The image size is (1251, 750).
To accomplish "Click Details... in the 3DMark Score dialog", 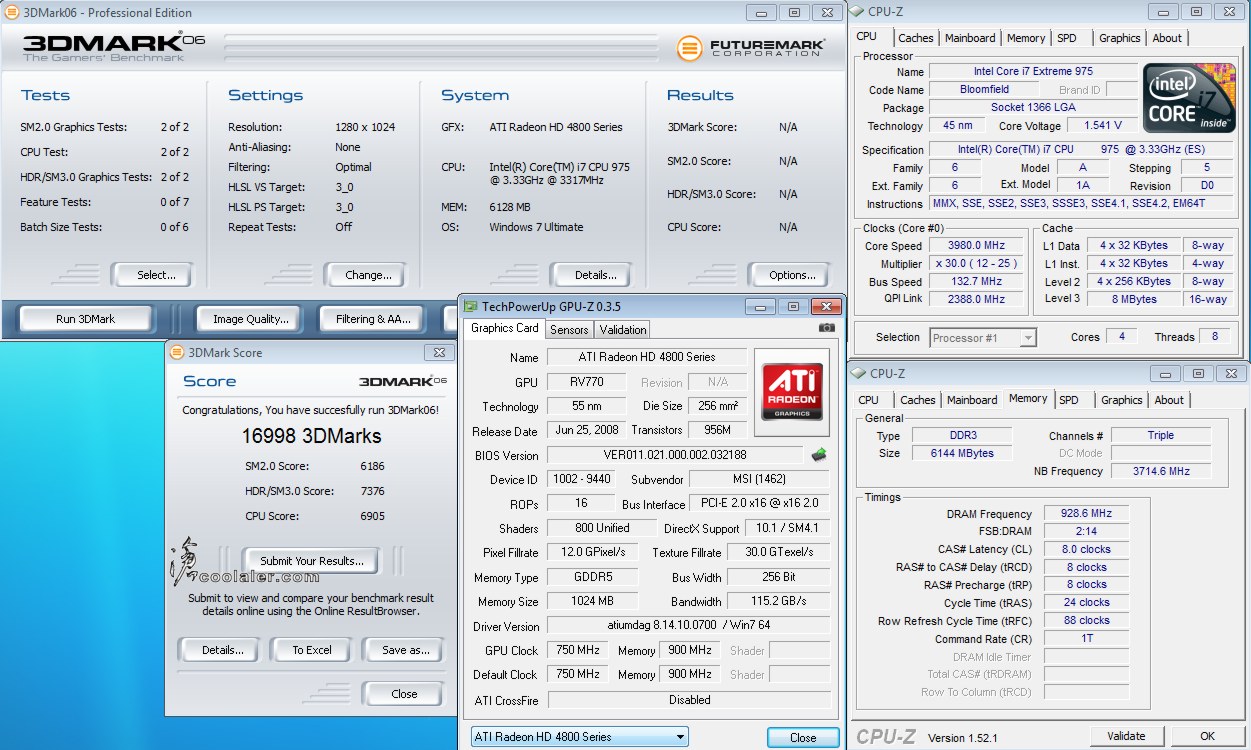I will point(220,650).
